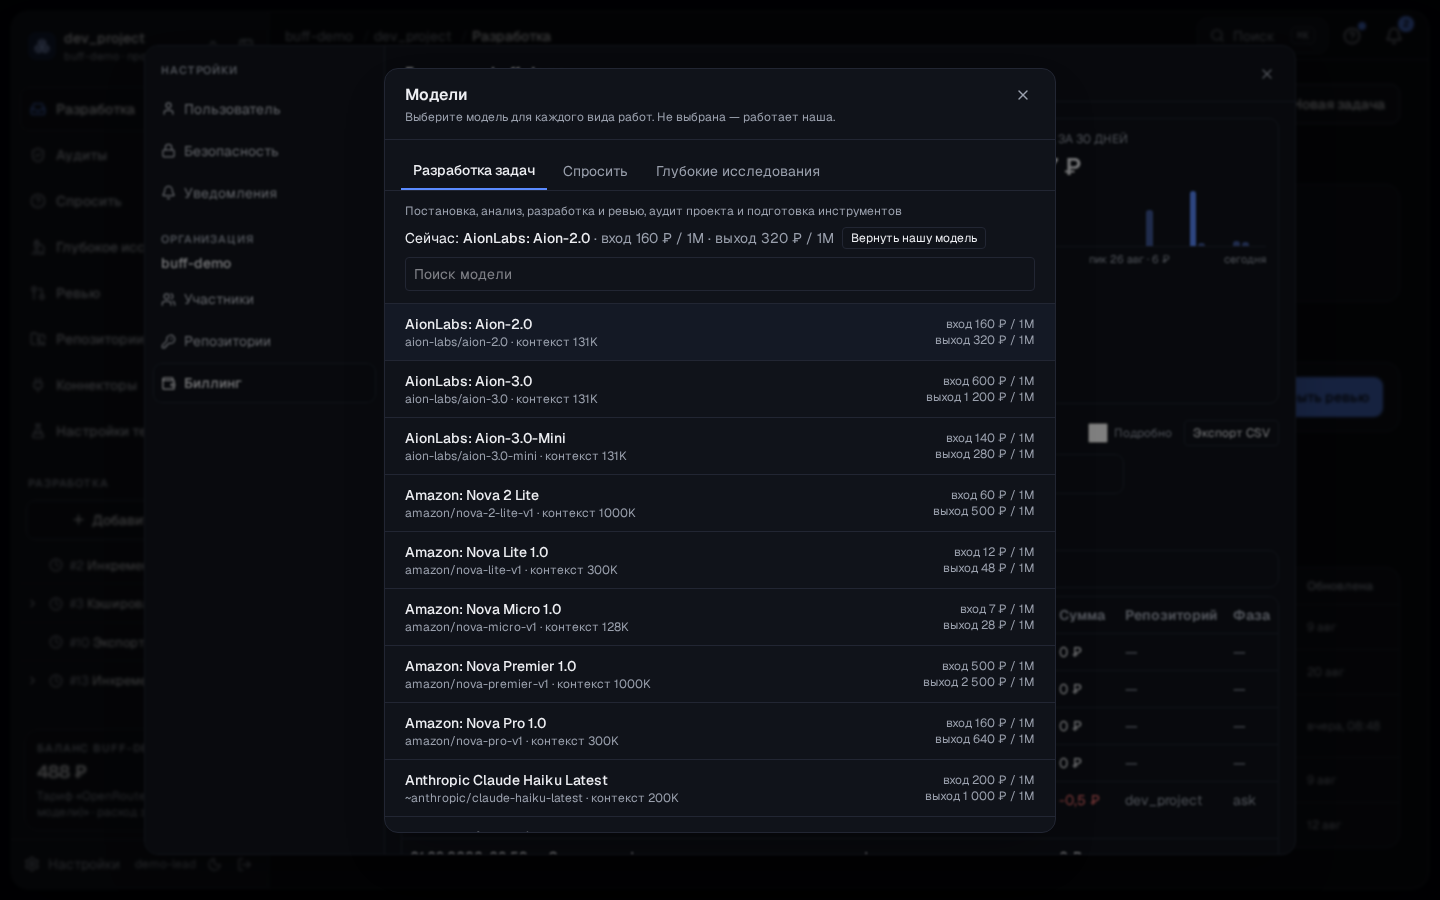This screenshot has height=900, width=1440.
Task: Click the Коннекторы icon in main sidebar
Action: coord(38,385)
